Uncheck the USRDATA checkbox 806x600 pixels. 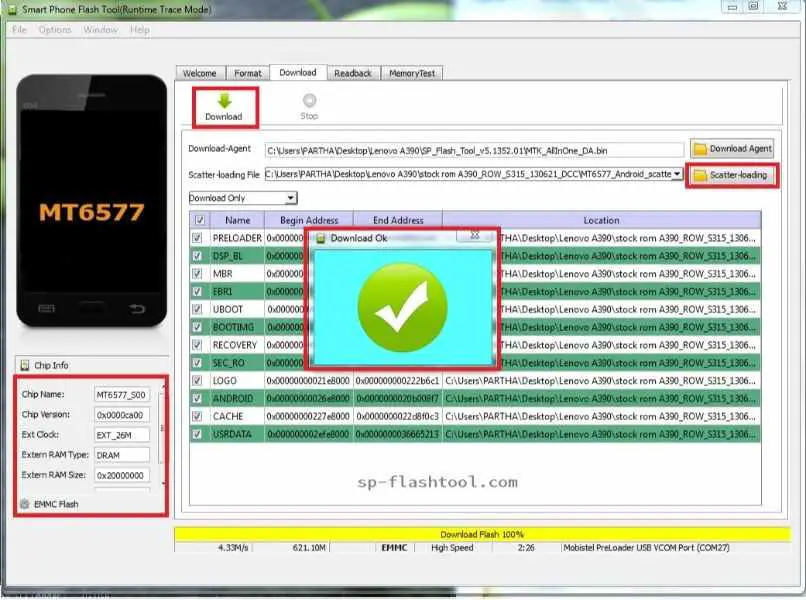click(197, 434)
